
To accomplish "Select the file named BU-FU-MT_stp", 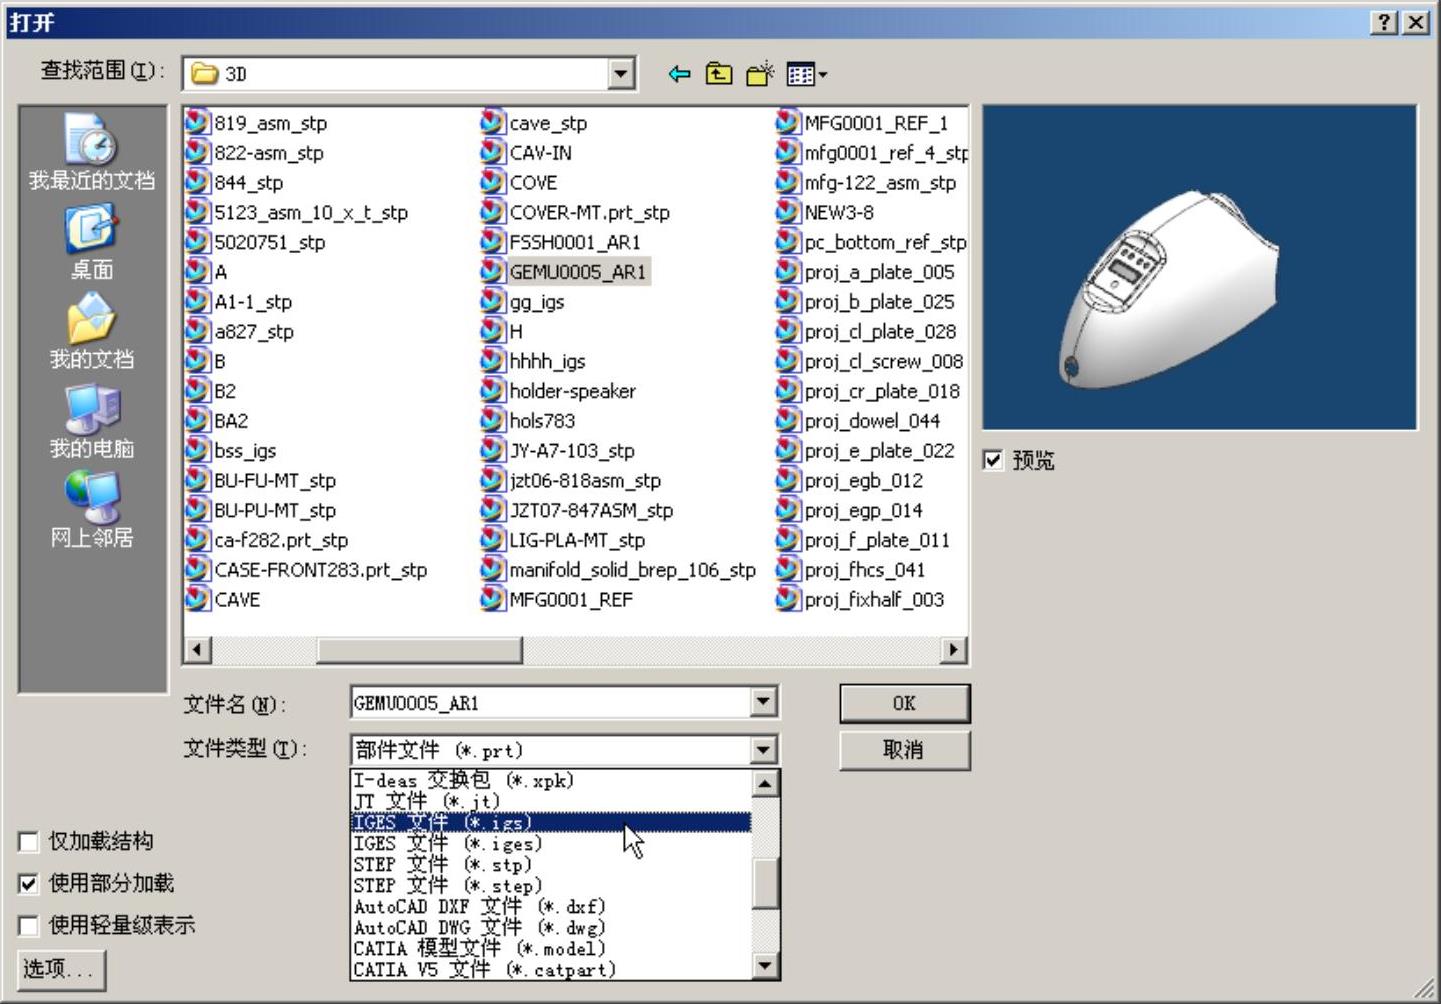I will 275,481.
